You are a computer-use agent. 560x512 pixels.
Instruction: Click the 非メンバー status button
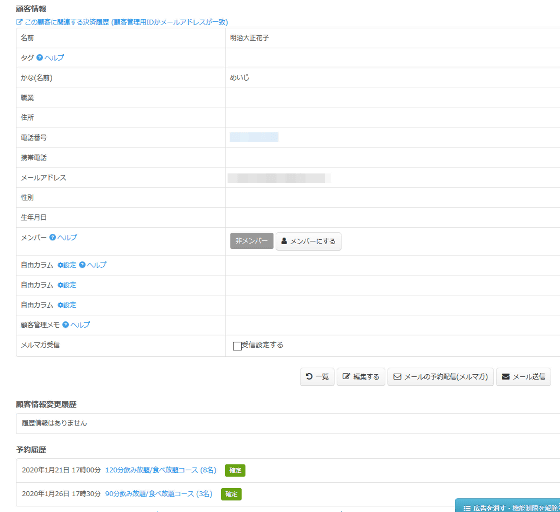tap(251, 241)
